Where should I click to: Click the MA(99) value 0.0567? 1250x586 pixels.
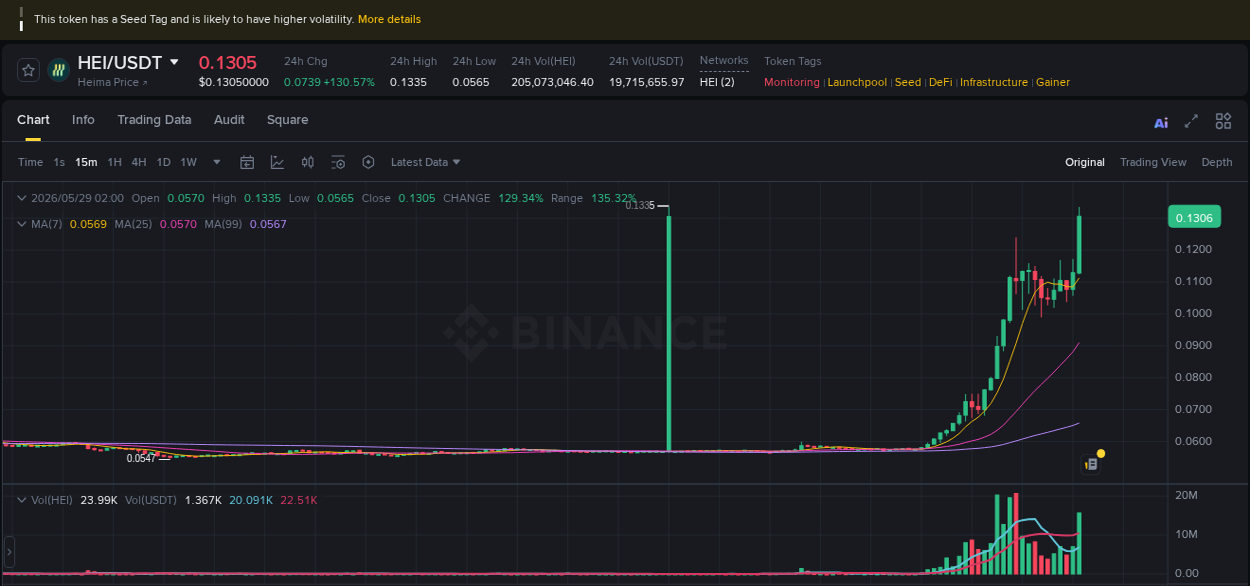[x=268, y=224]
